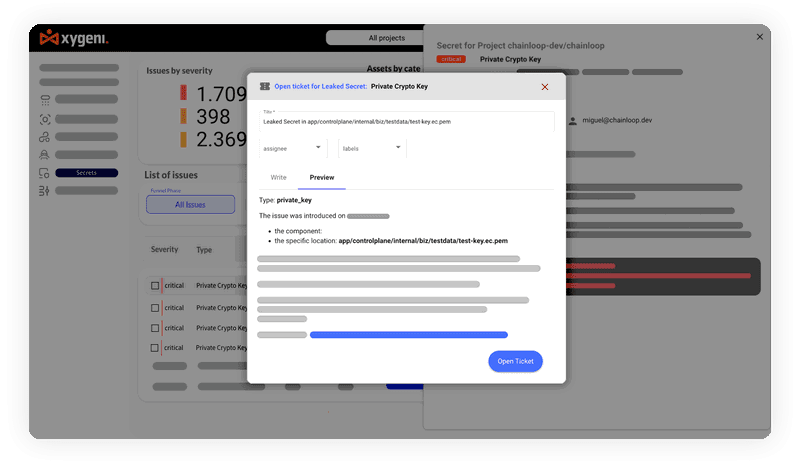Image resolution: width=800 pixels, height=463 pixels.
Task: Check the second critical issue row checkbox
Action: tap(155, 307)
